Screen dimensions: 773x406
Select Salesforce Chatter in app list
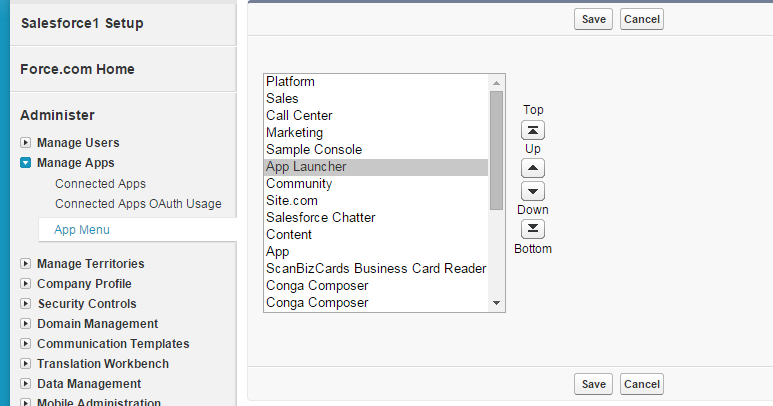click(x=320, y=218)
